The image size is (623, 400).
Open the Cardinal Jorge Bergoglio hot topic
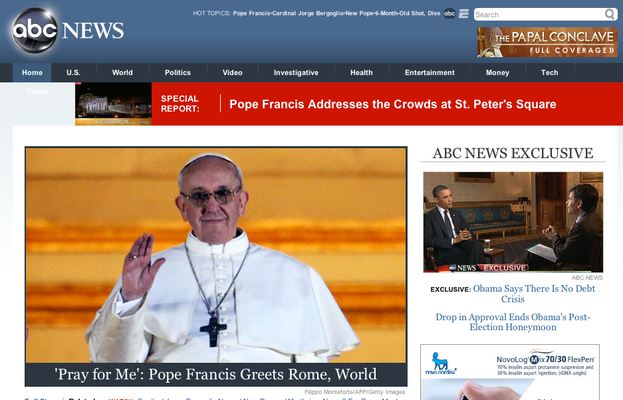click(x=308, y=14)
